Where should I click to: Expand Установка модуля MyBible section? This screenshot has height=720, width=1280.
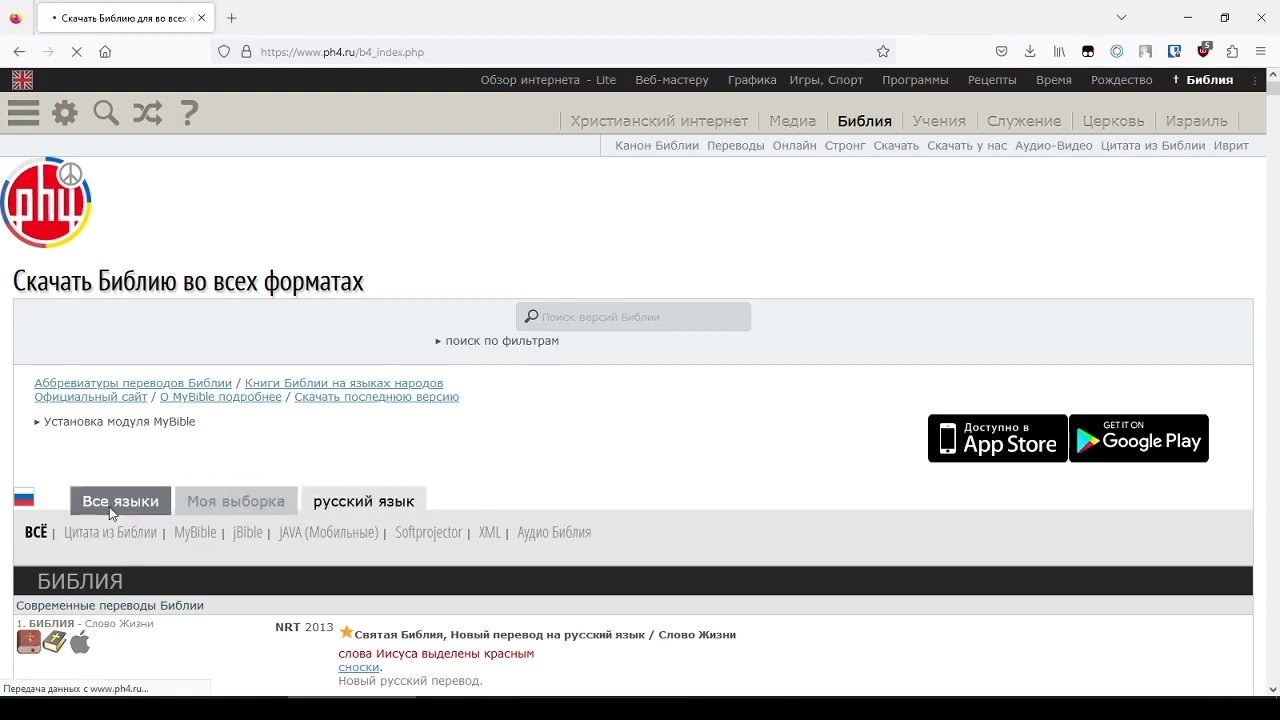115,422
